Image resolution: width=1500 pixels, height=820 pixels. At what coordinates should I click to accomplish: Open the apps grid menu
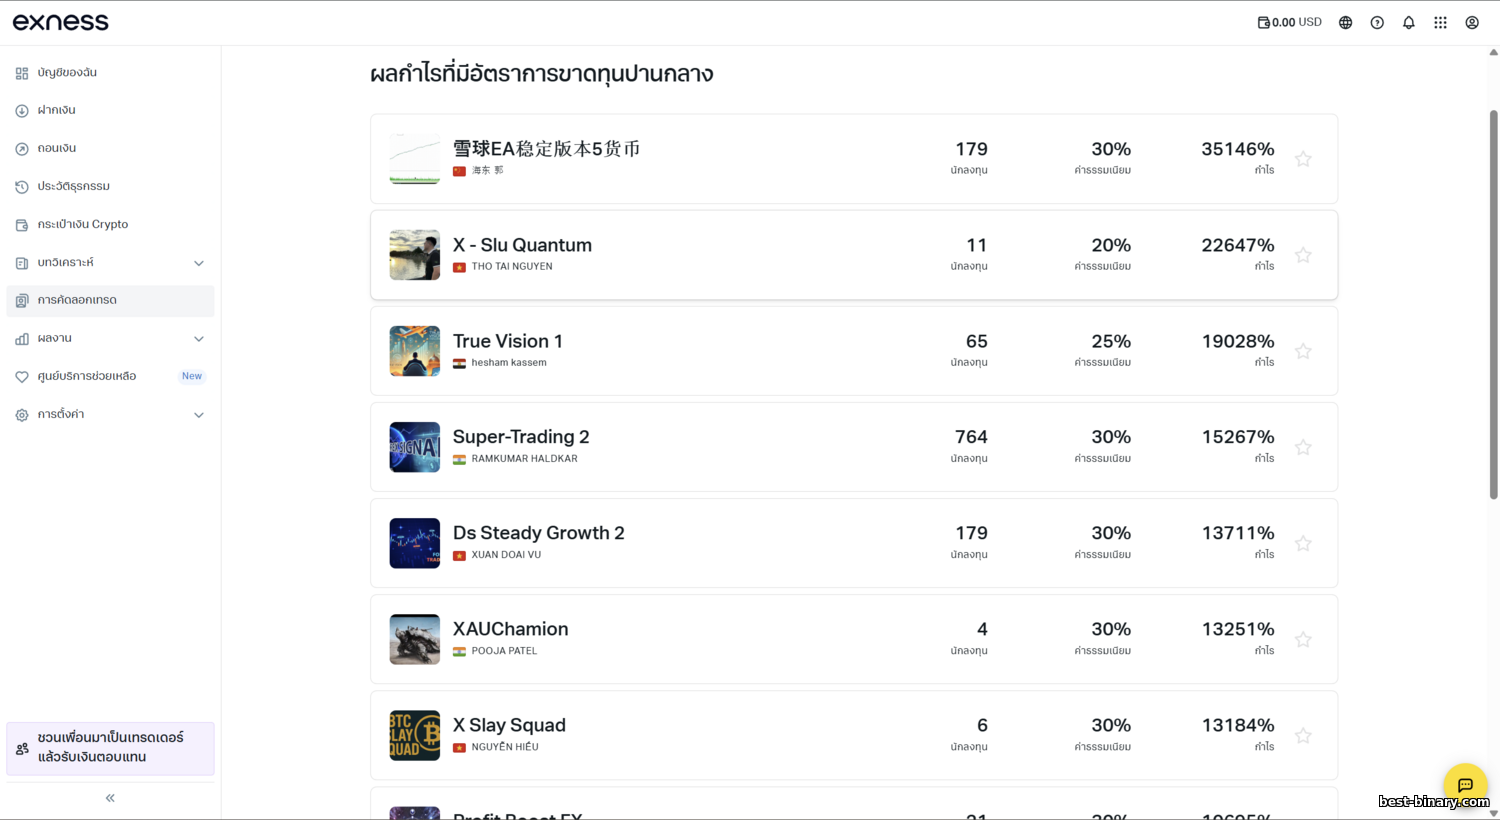(x=1440, y=23)
